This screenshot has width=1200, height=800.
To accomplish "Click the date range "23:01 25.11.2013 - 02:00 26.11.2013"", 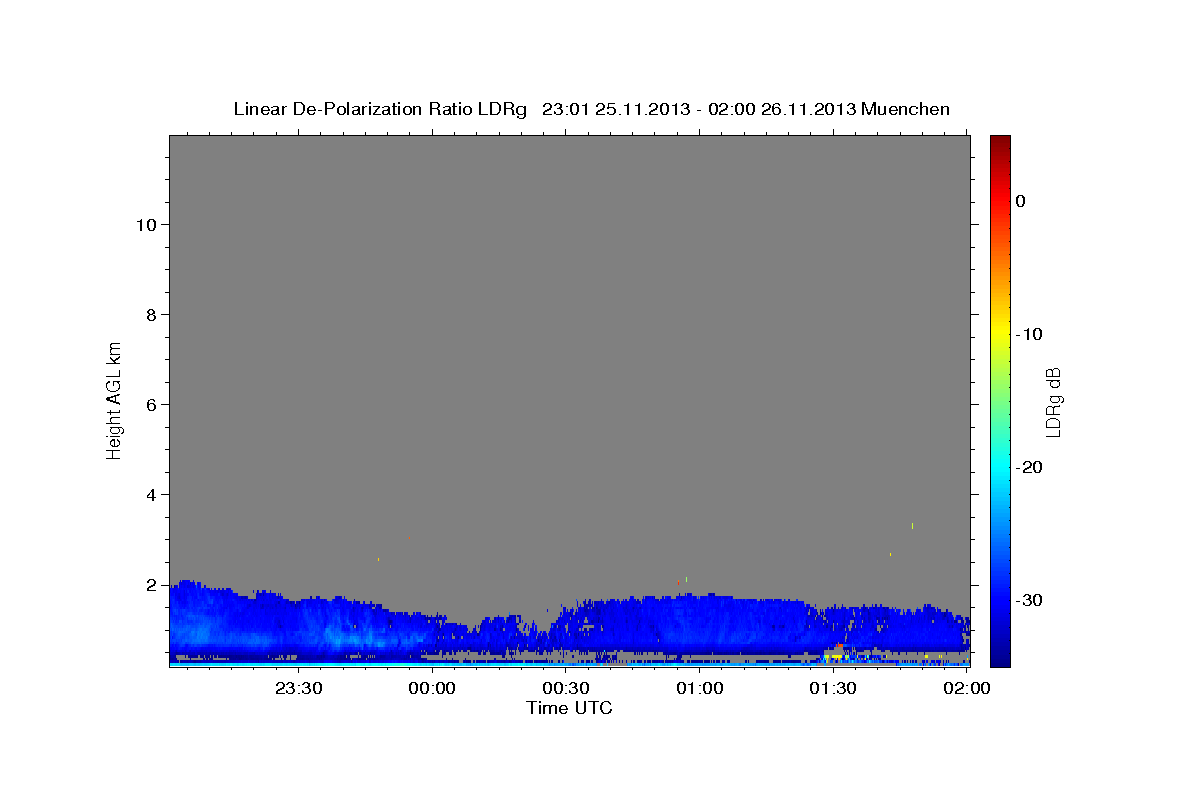I will [699, 109].
